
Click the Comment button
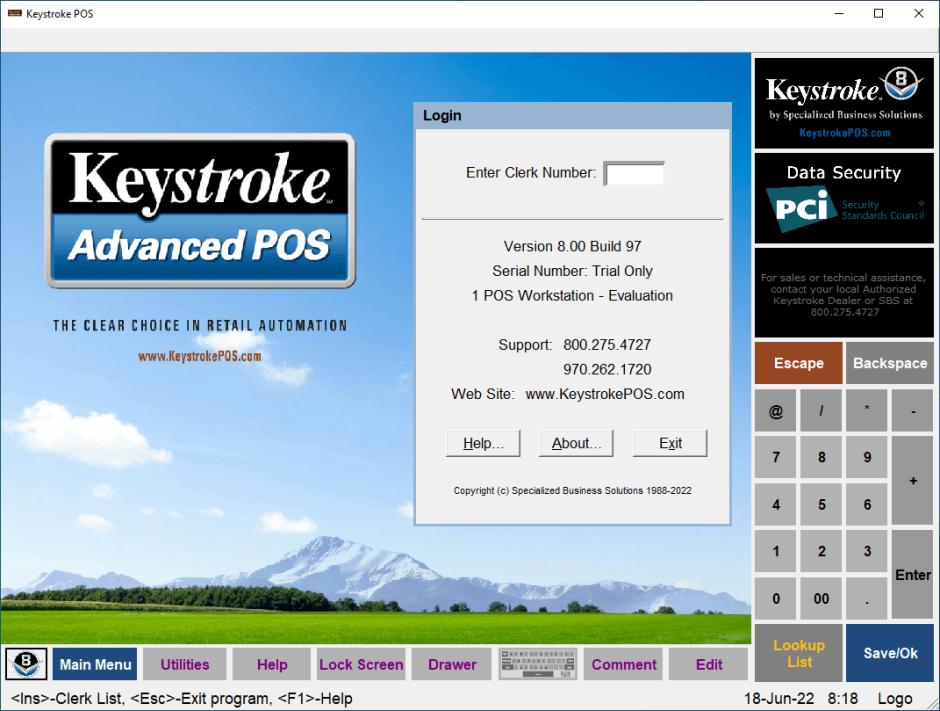[x=623, y=664]
